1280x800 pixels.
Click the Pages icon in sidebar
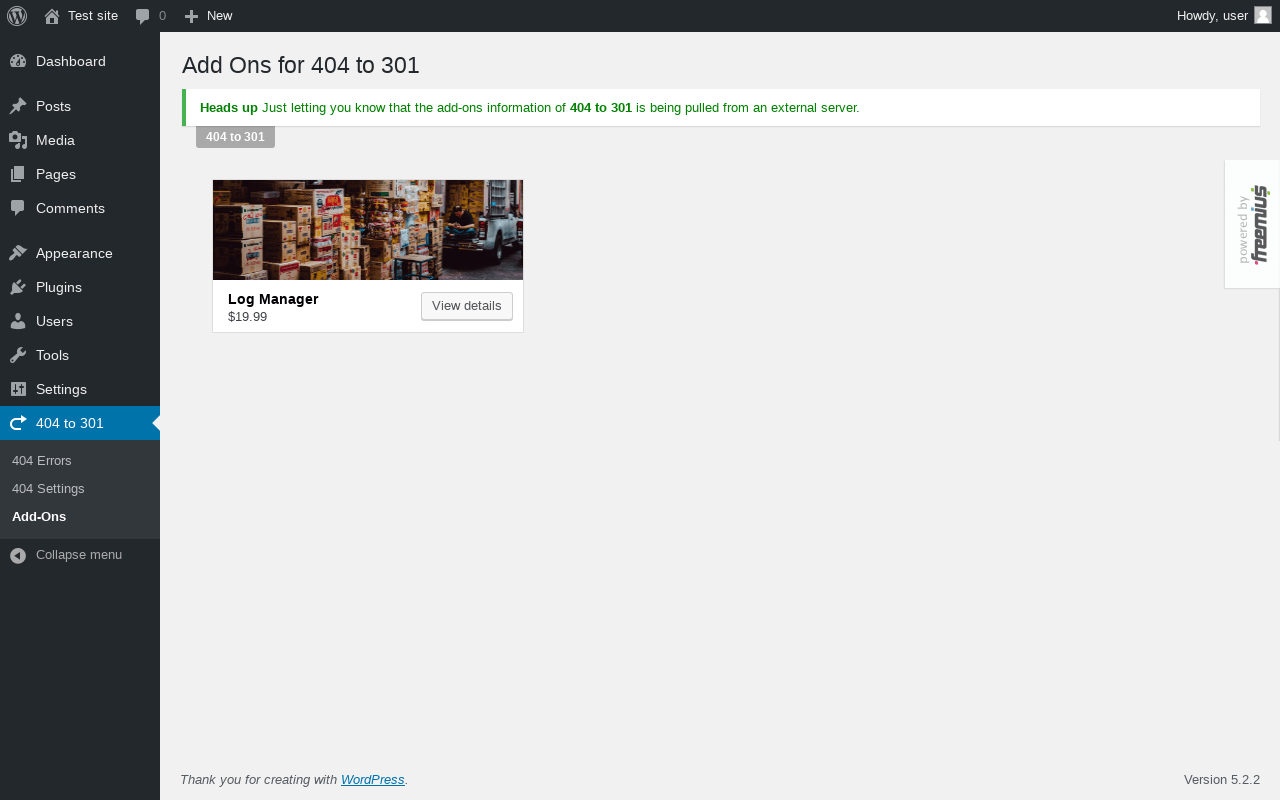pos(18,174)
